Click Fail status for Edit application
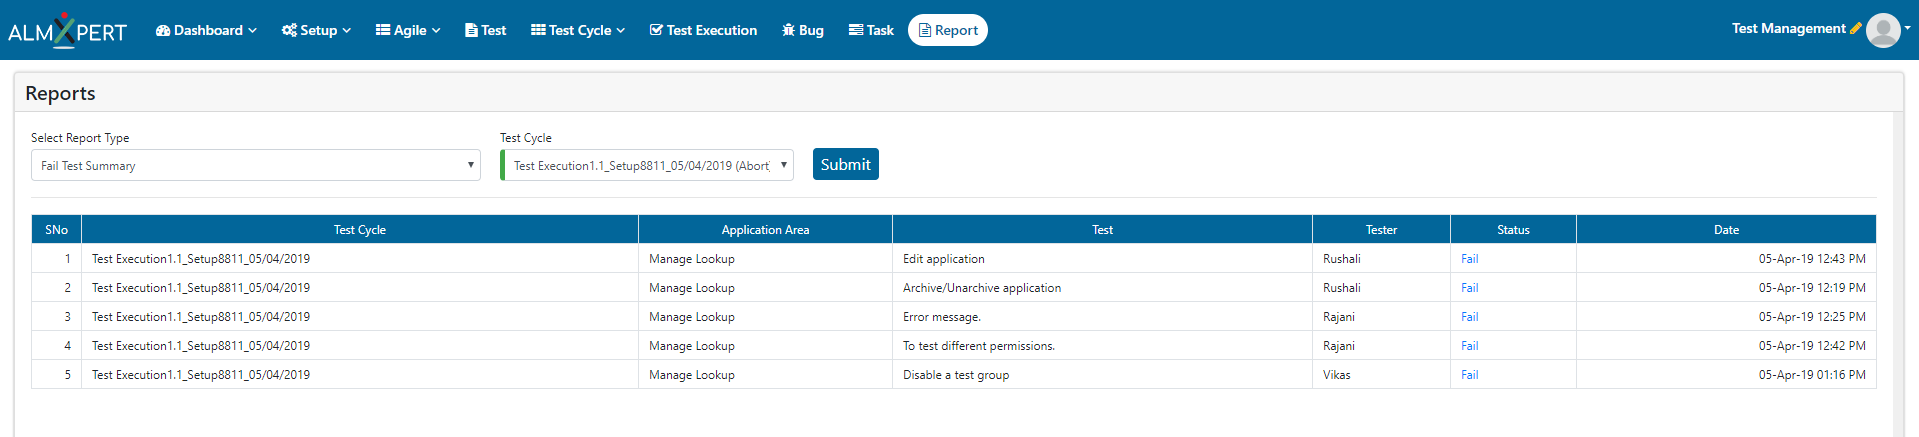1919x437 pixels. click(1469, 259)
